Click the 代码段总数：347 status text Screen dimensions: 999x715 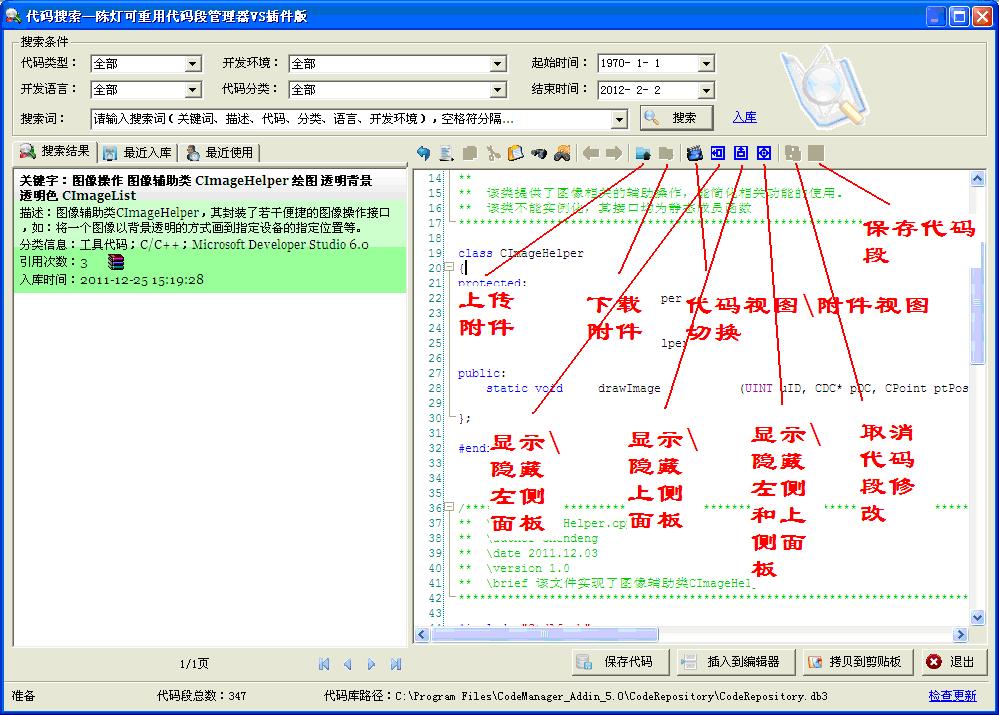click(x=201, y=696)
